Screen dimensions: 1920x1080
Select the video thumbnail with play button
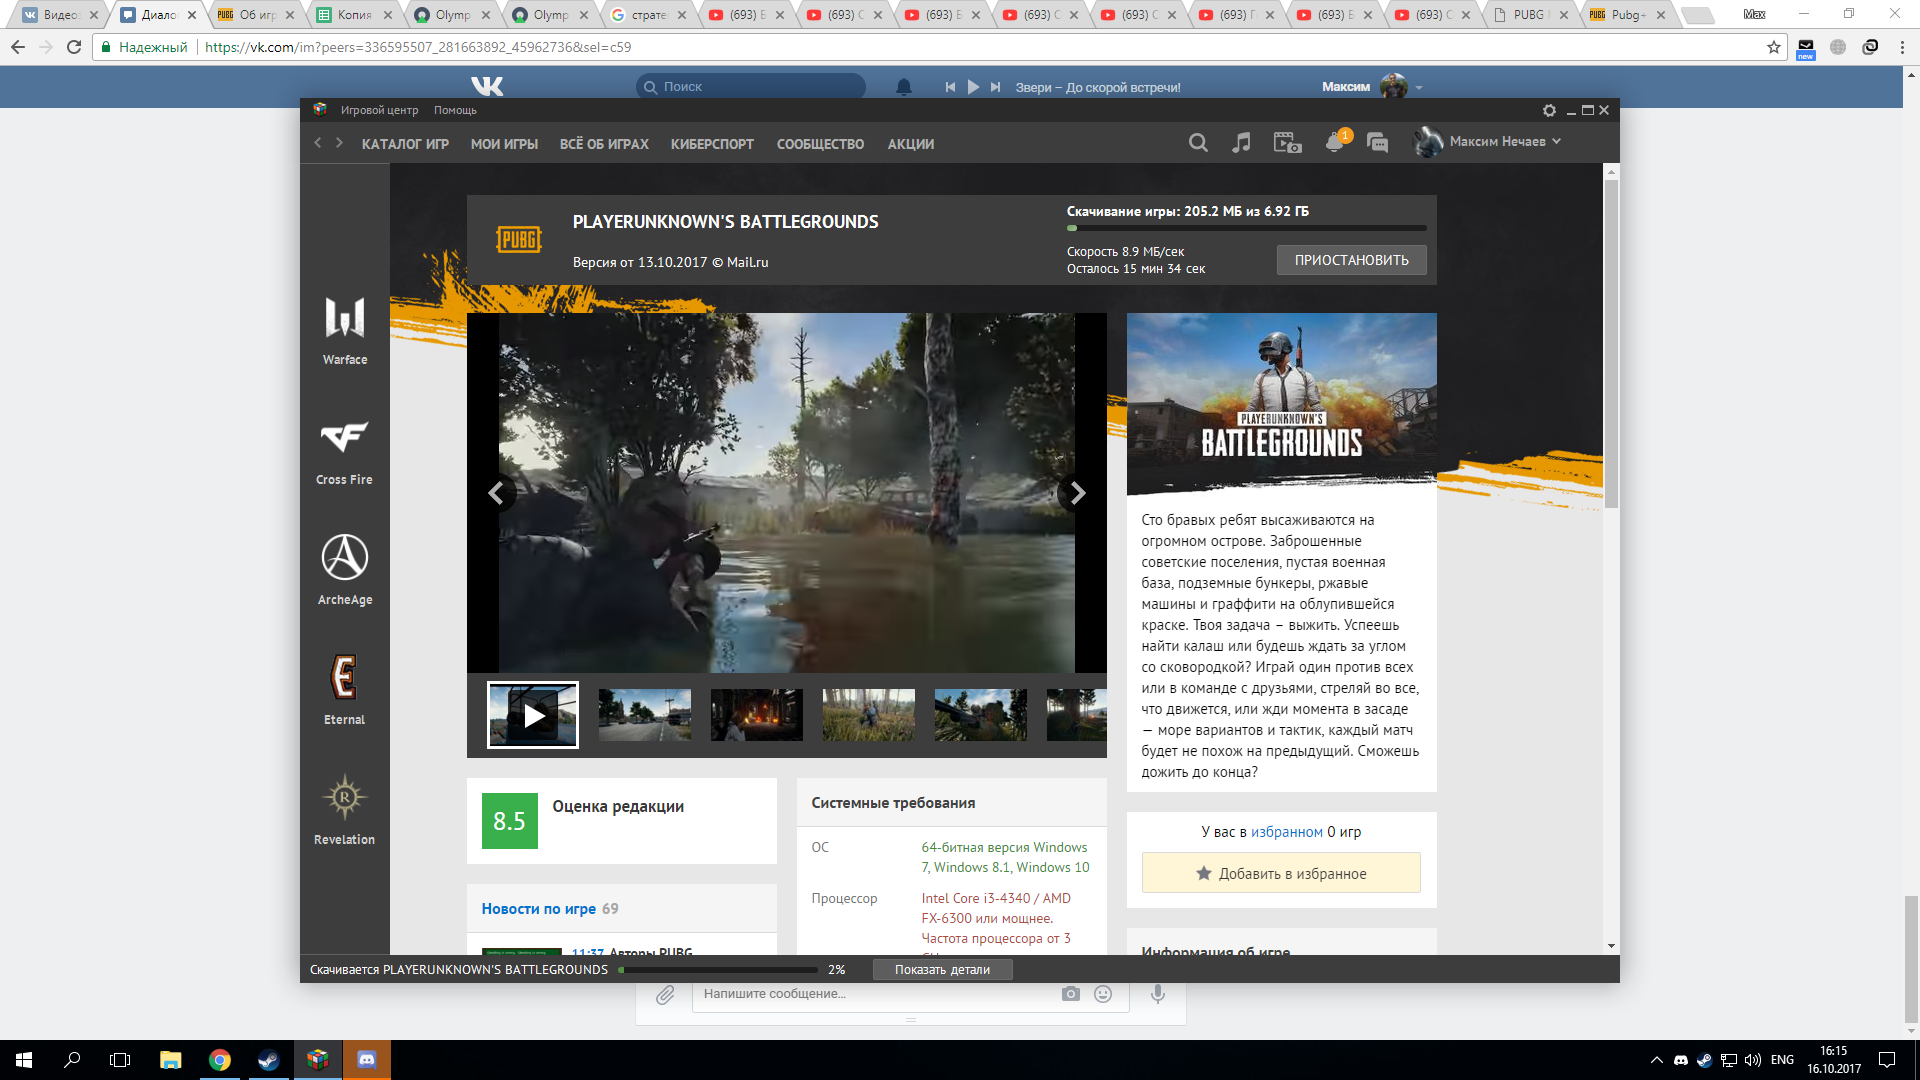[533, 715]
